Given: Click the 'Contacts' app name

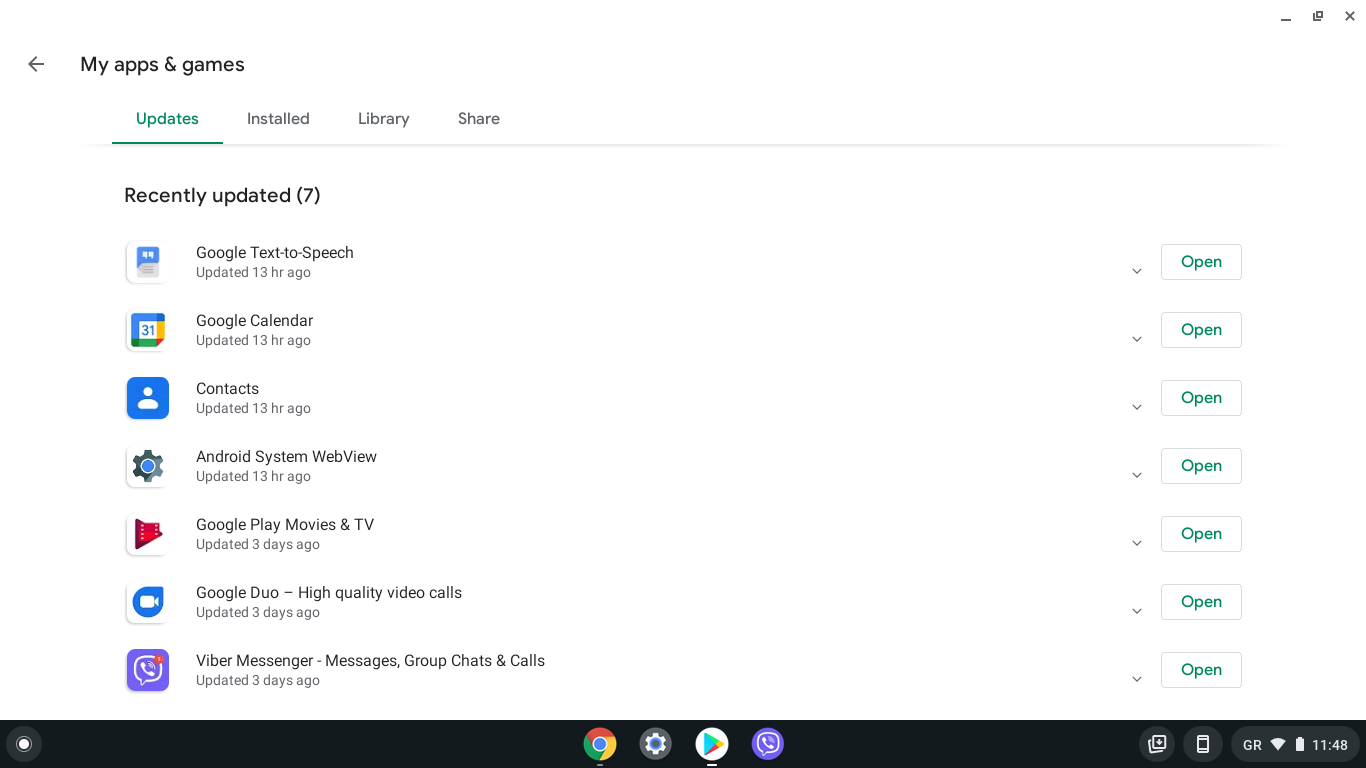Looking at the screenshot, I should (228, 389).
